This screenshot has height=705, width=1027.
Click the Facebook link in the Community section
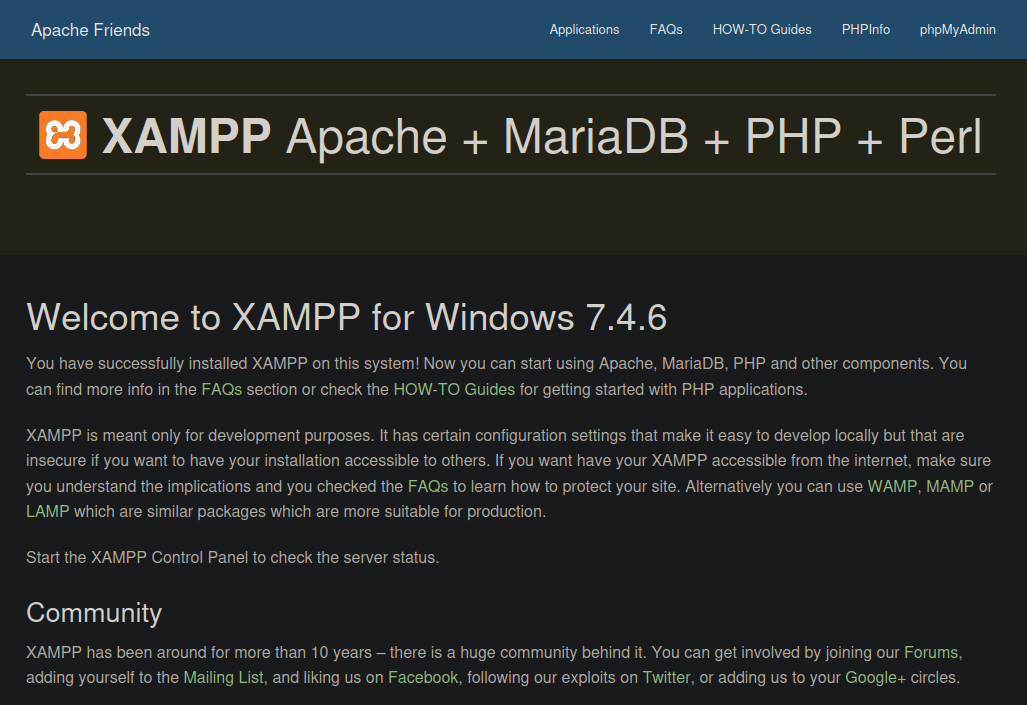pyautogui.click(x=423, y=677)
